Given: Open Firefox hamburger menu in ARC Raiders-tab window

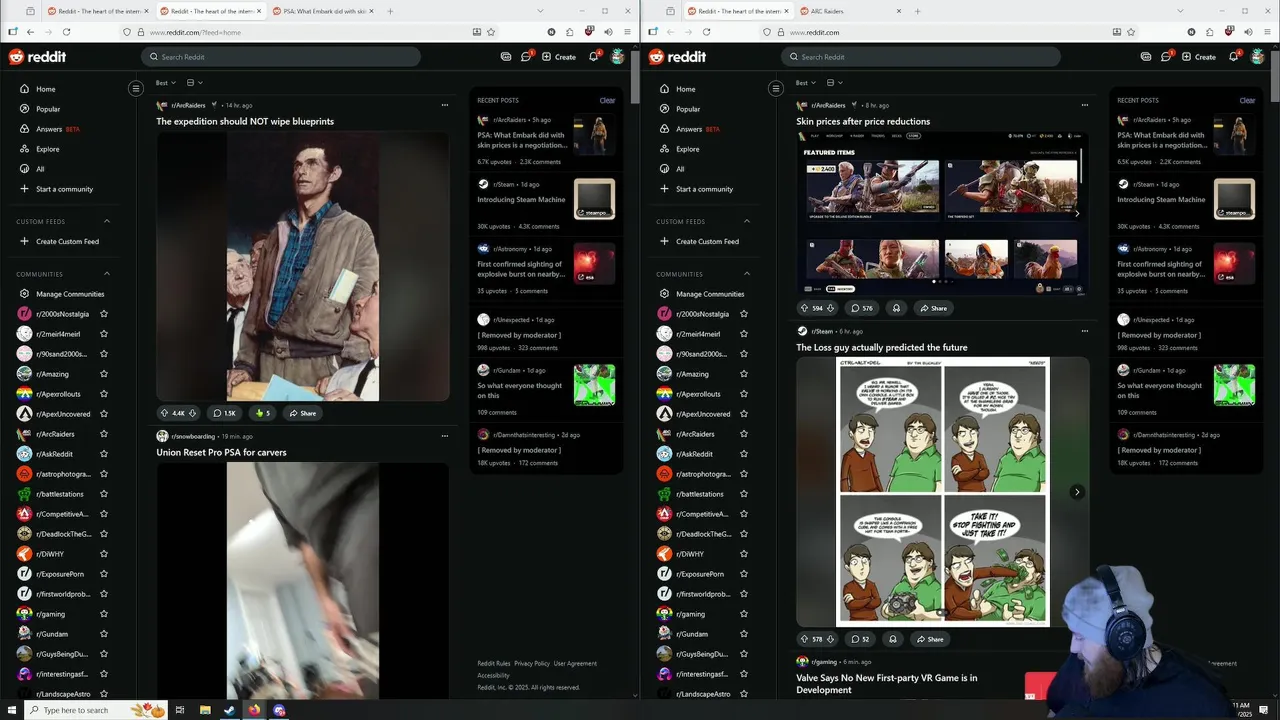Looking at the screenshot, I should point(1265,32).
